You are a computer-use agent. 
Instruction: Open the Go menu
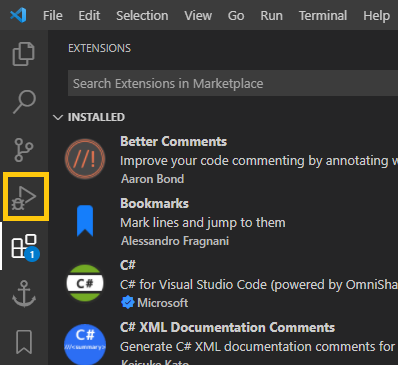[x=236, y=16]
